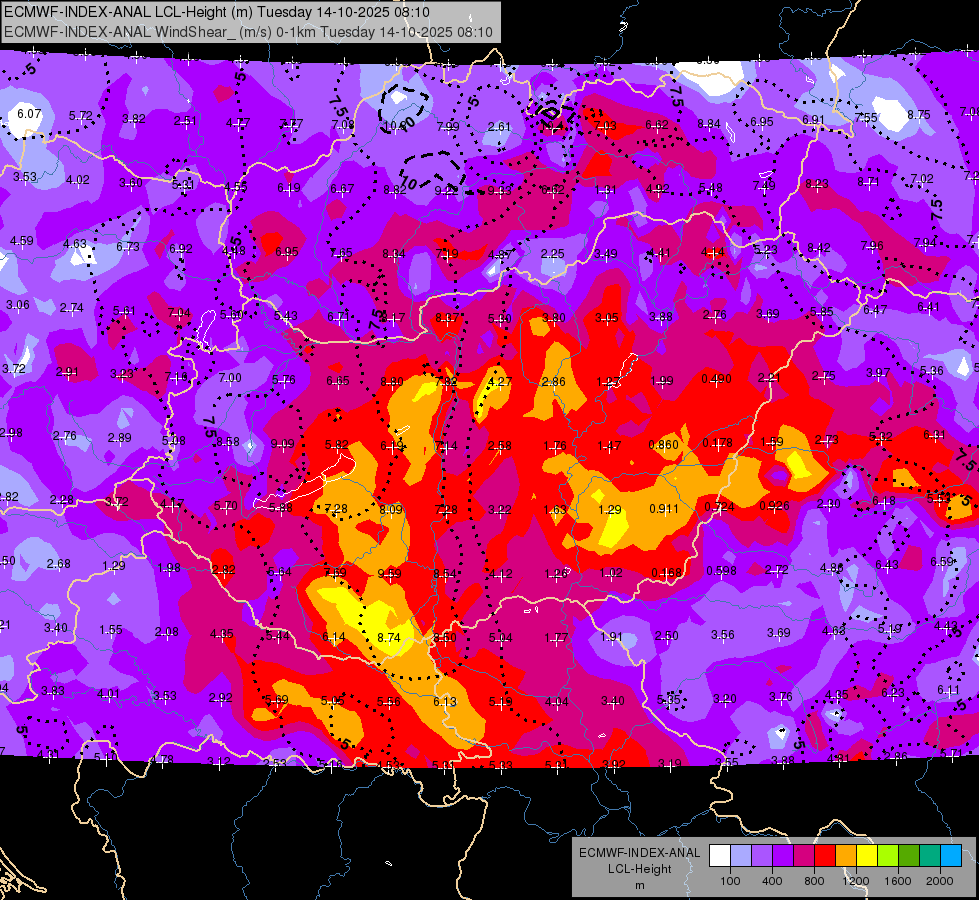This screenshot has width=979, height=900.
Task: Click the dark green legend swatch
Action: [x=909, y=855]
